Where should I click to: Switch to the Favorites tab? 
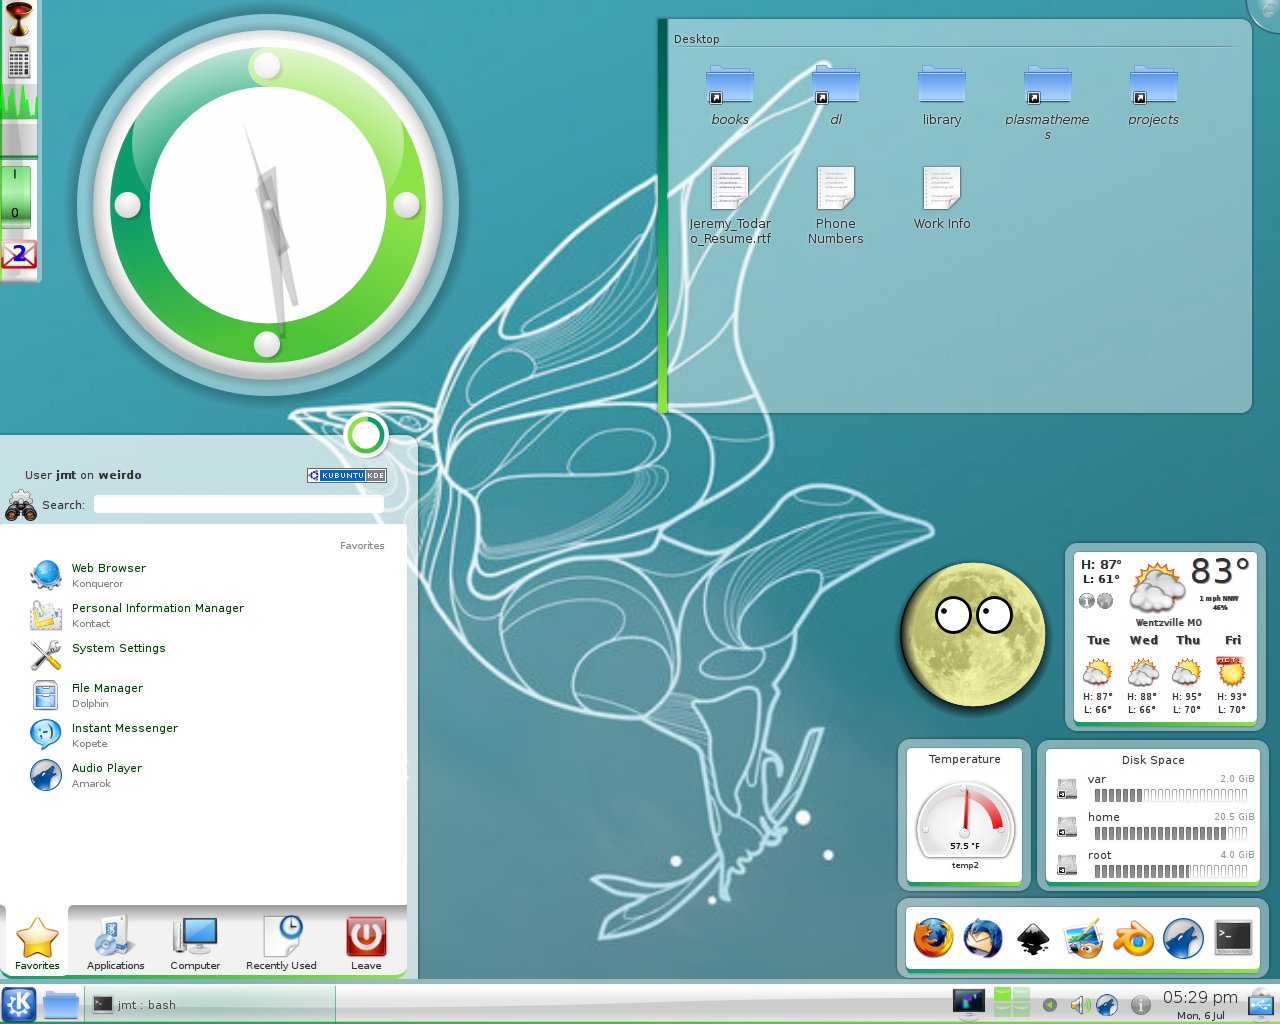37,943
